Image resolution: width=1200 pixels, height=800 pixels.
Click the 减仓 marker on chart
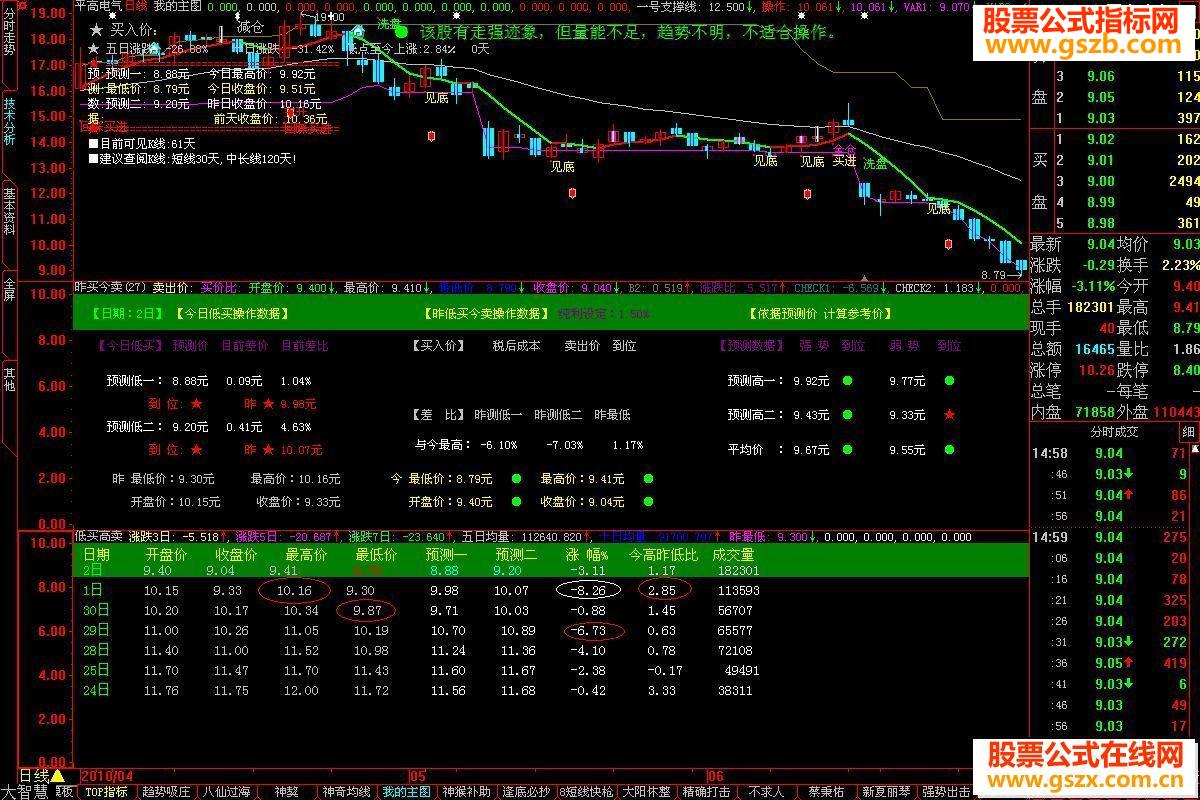click(251, 27)
